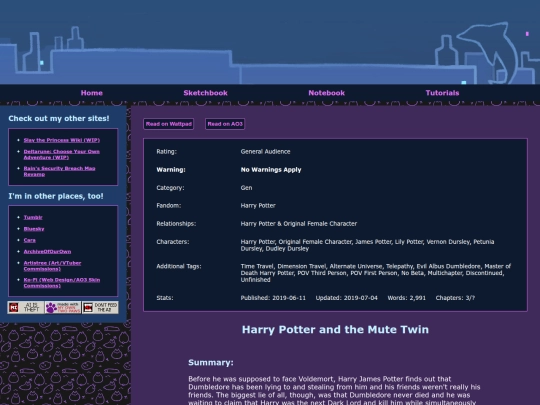Visit the Bluesky profile link
The height and width of the screenshot is (405, 540).
point(34,229)
